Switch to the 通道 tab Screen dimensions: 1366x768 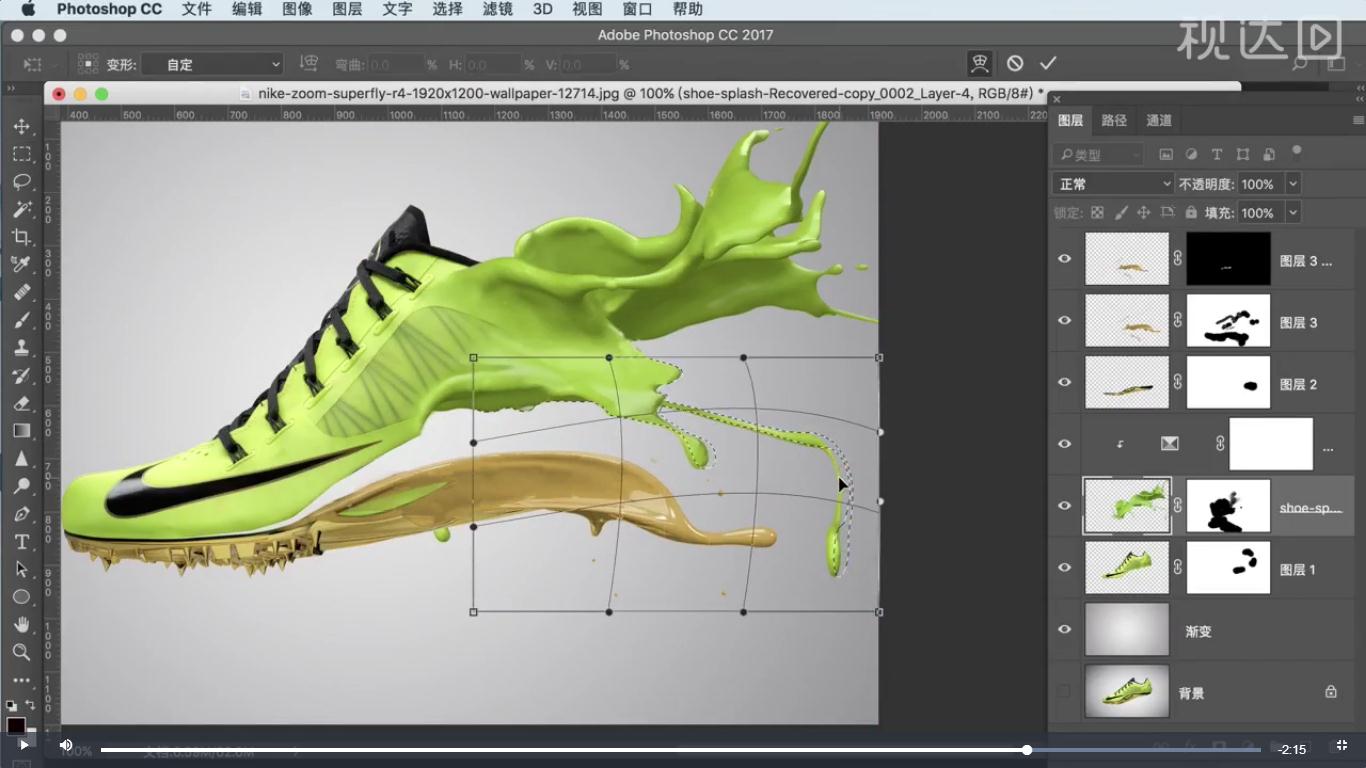(1159, 120)
